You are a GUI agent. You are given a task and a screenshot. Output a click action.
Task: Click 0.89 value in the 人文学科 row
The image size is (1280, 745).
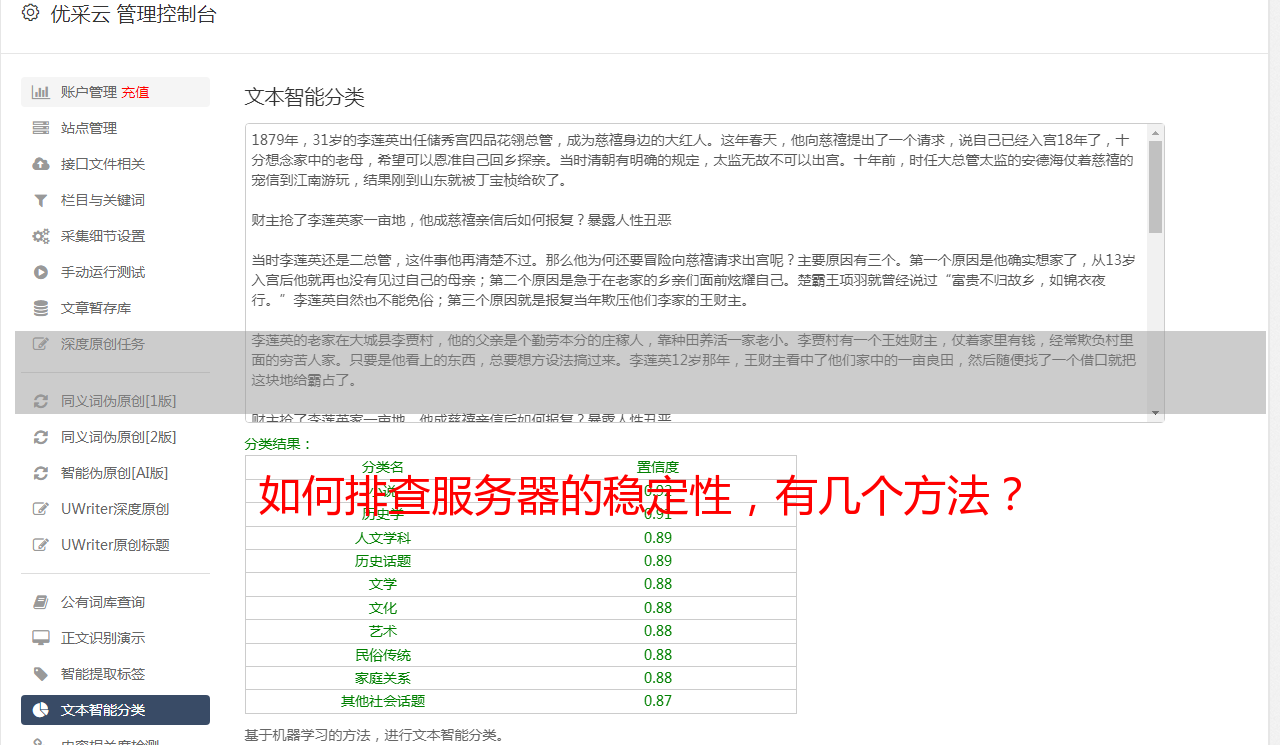[658, 538]
